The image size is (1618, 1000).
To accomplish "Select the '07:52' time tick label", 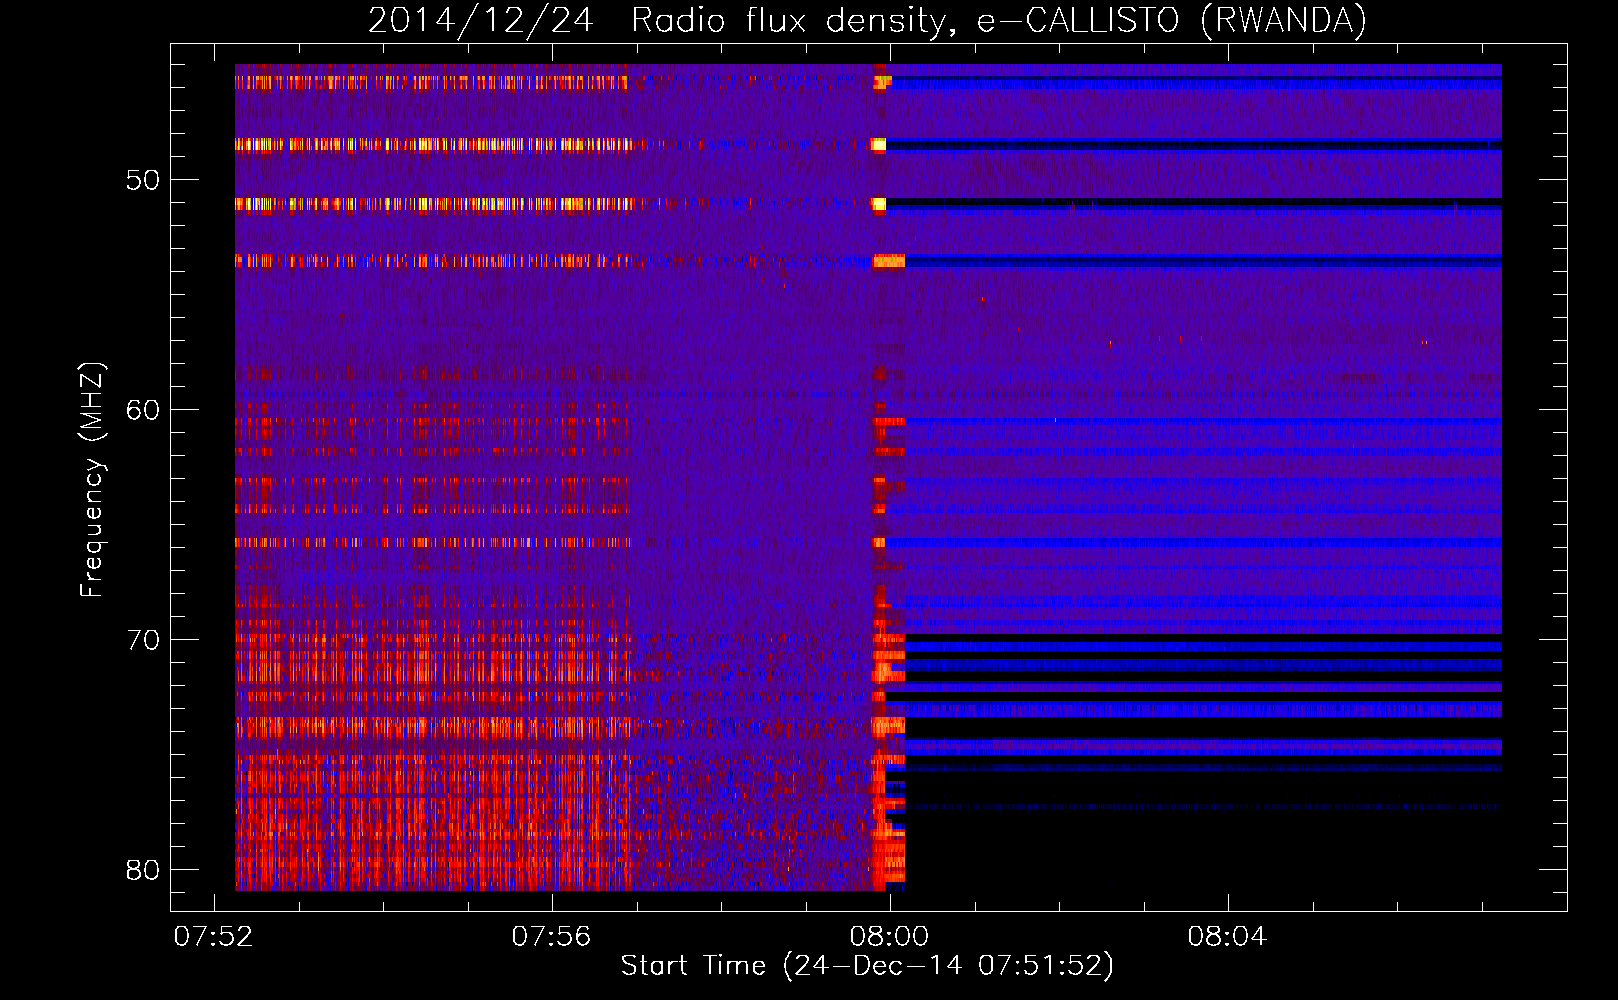I will point(214,937).
